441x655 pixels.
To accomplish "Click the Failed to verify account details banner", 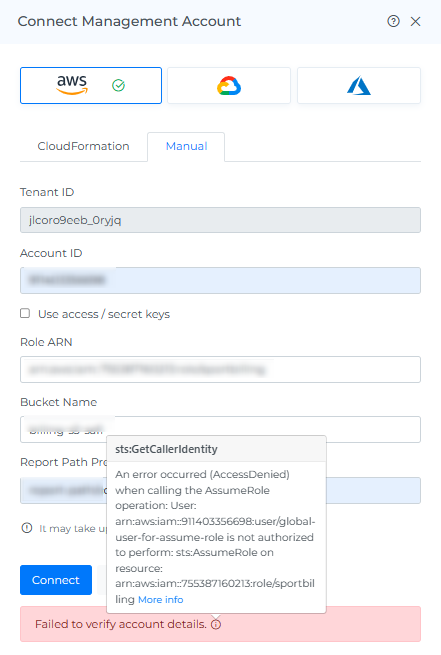I will click(220, 624).
